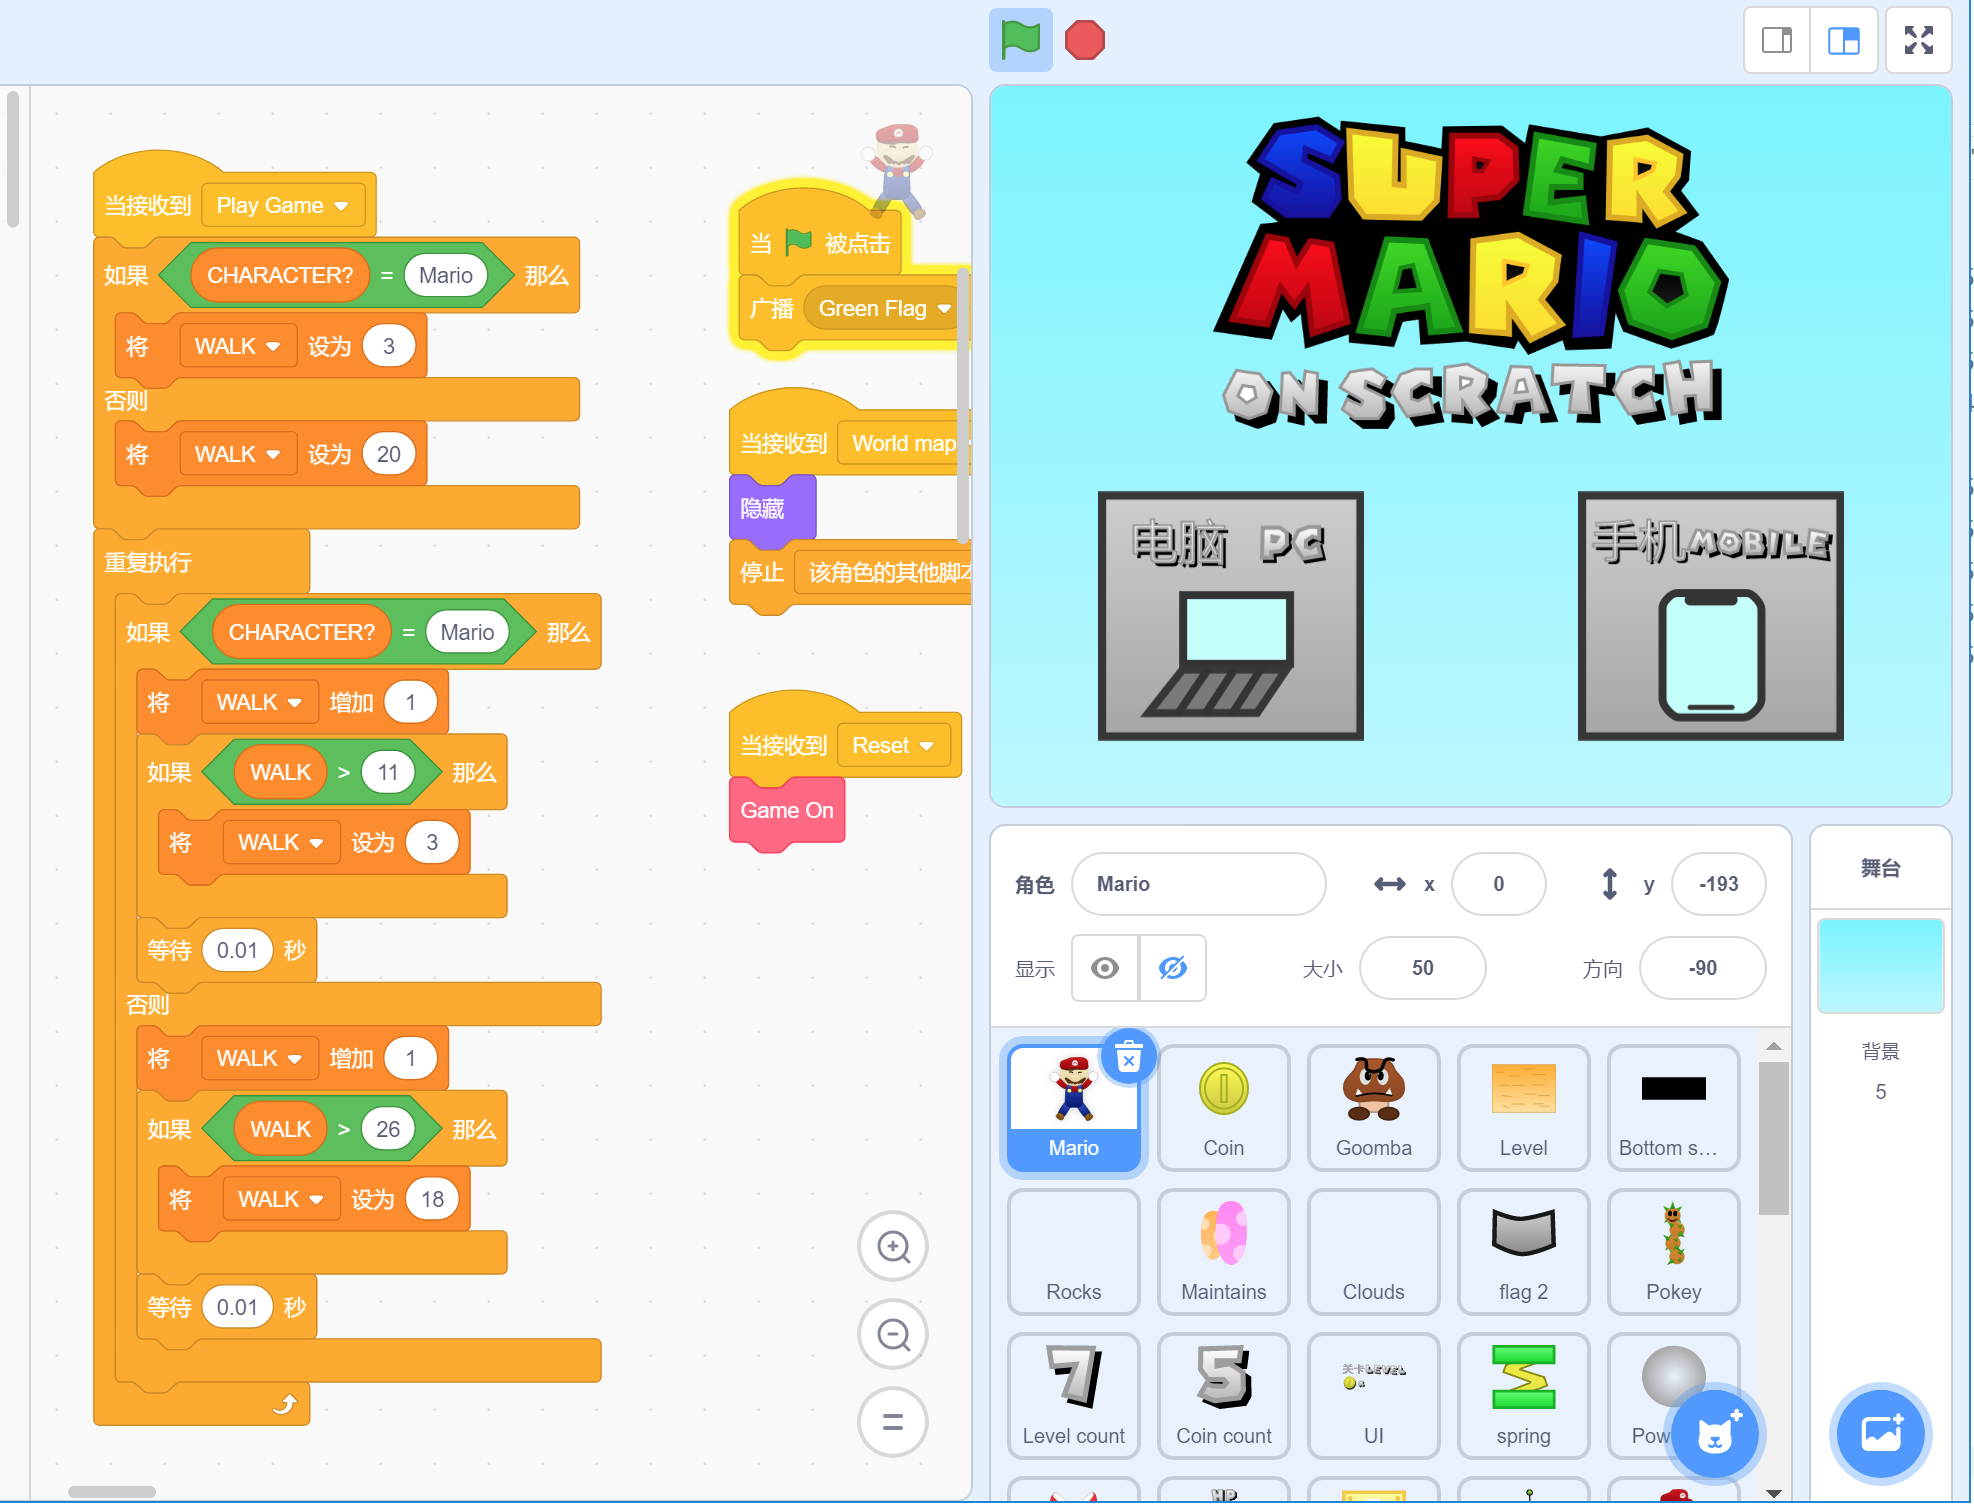
Task: Hide the sprite with crossed-eye button
Action: [1172, 968]
